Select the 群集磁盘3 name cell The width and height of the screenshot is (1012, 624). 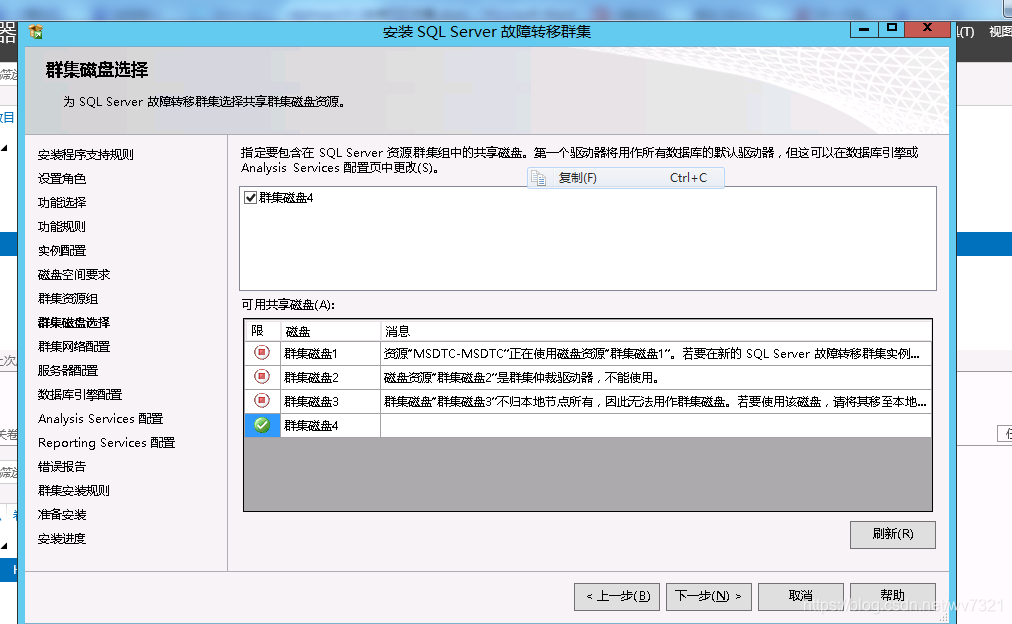[330, 401]
